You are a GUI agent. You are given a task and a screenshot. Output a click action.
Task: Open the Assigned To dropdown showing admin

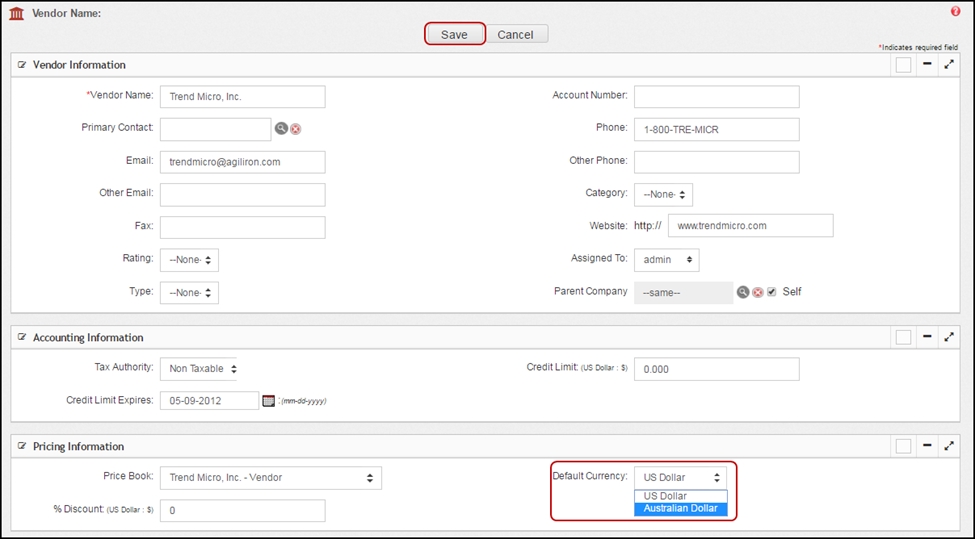point(667,260)
